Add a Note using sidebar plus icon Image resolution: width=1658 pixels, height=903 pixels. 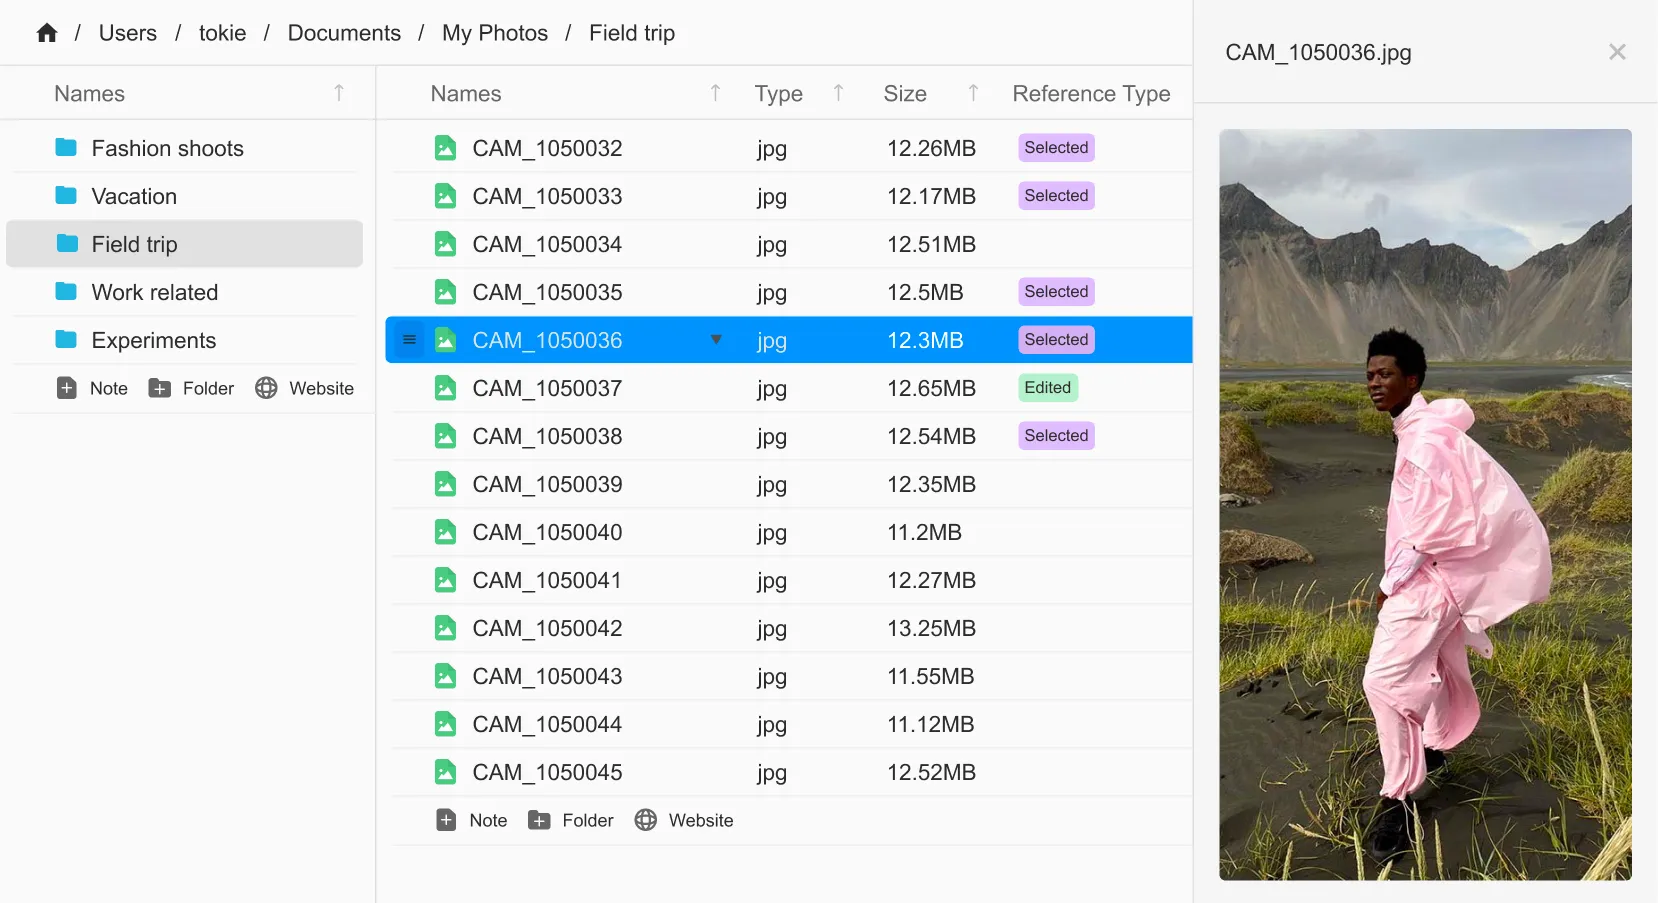67,388
